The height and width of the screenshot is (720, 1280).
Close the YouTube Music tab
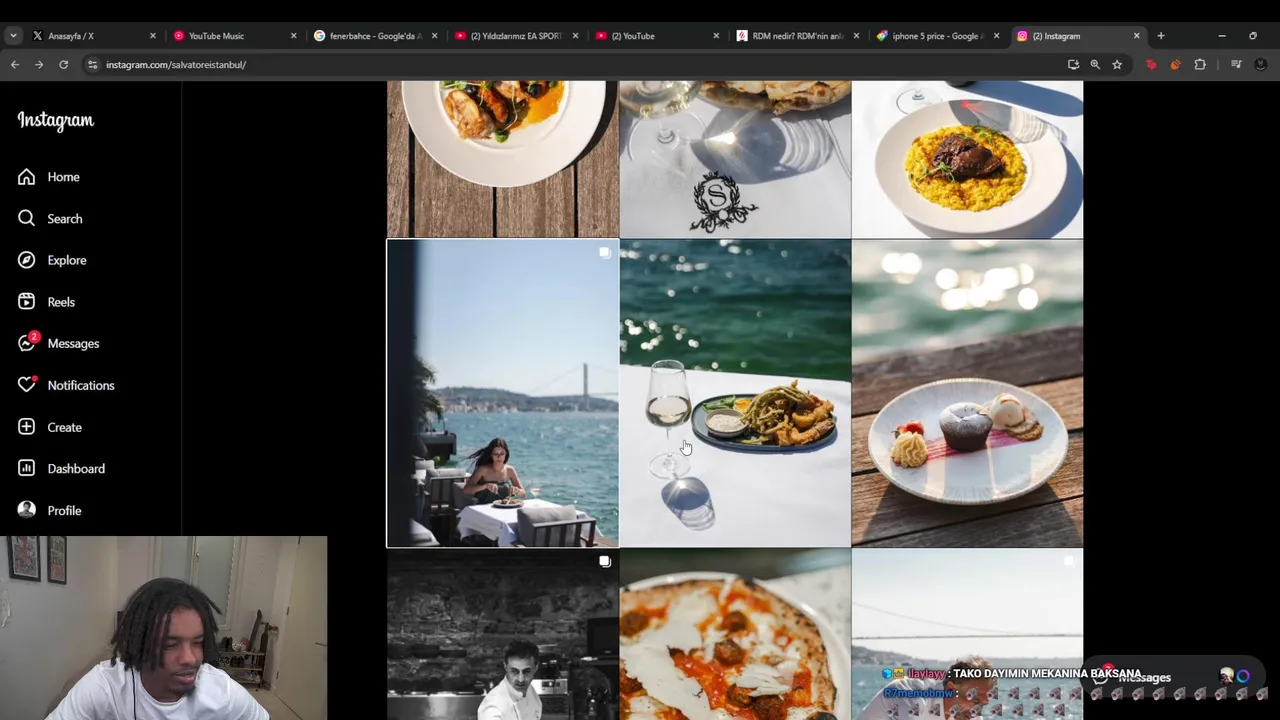293,36
